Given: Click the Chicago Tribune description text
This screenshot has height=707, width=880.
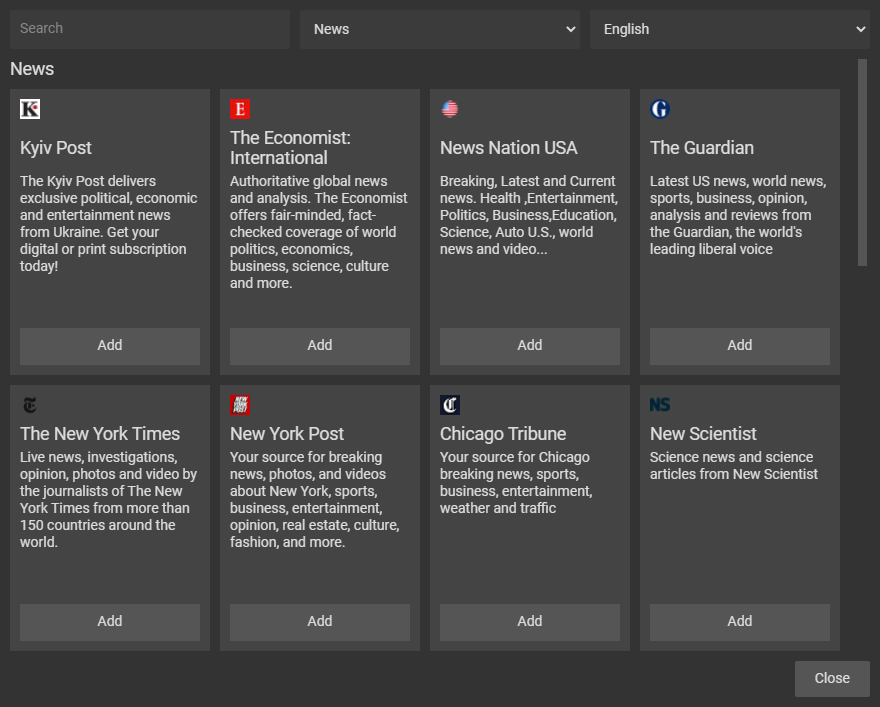Looking at the screenshot, I should point(516,483).
